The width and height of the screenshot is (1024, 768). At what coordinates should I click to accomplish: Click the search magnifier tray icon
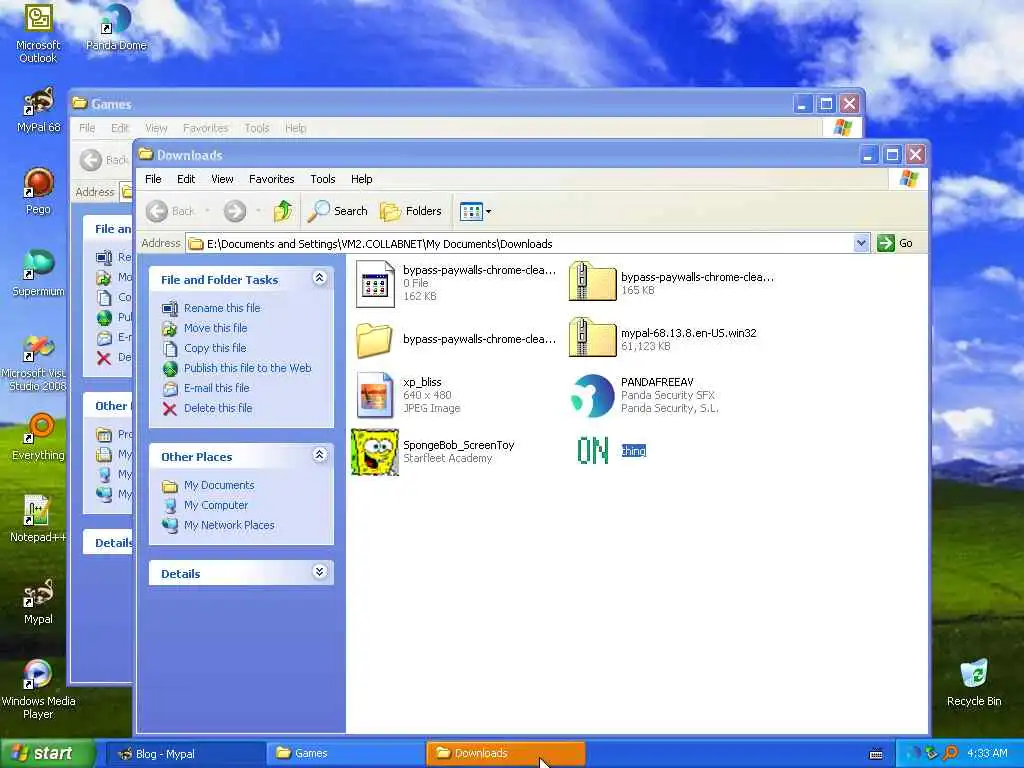click(950, 754)
